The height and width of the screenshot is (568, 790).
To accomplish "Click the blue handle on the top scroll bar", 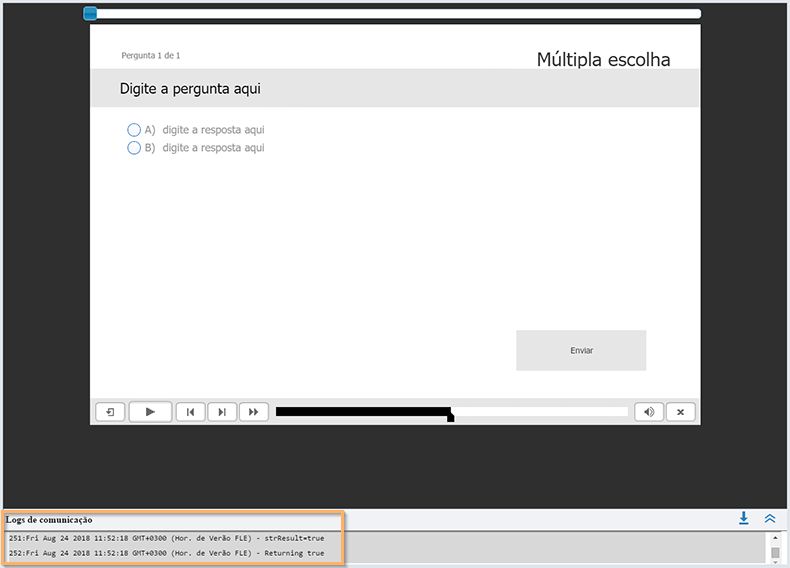I will click(90, 14).
